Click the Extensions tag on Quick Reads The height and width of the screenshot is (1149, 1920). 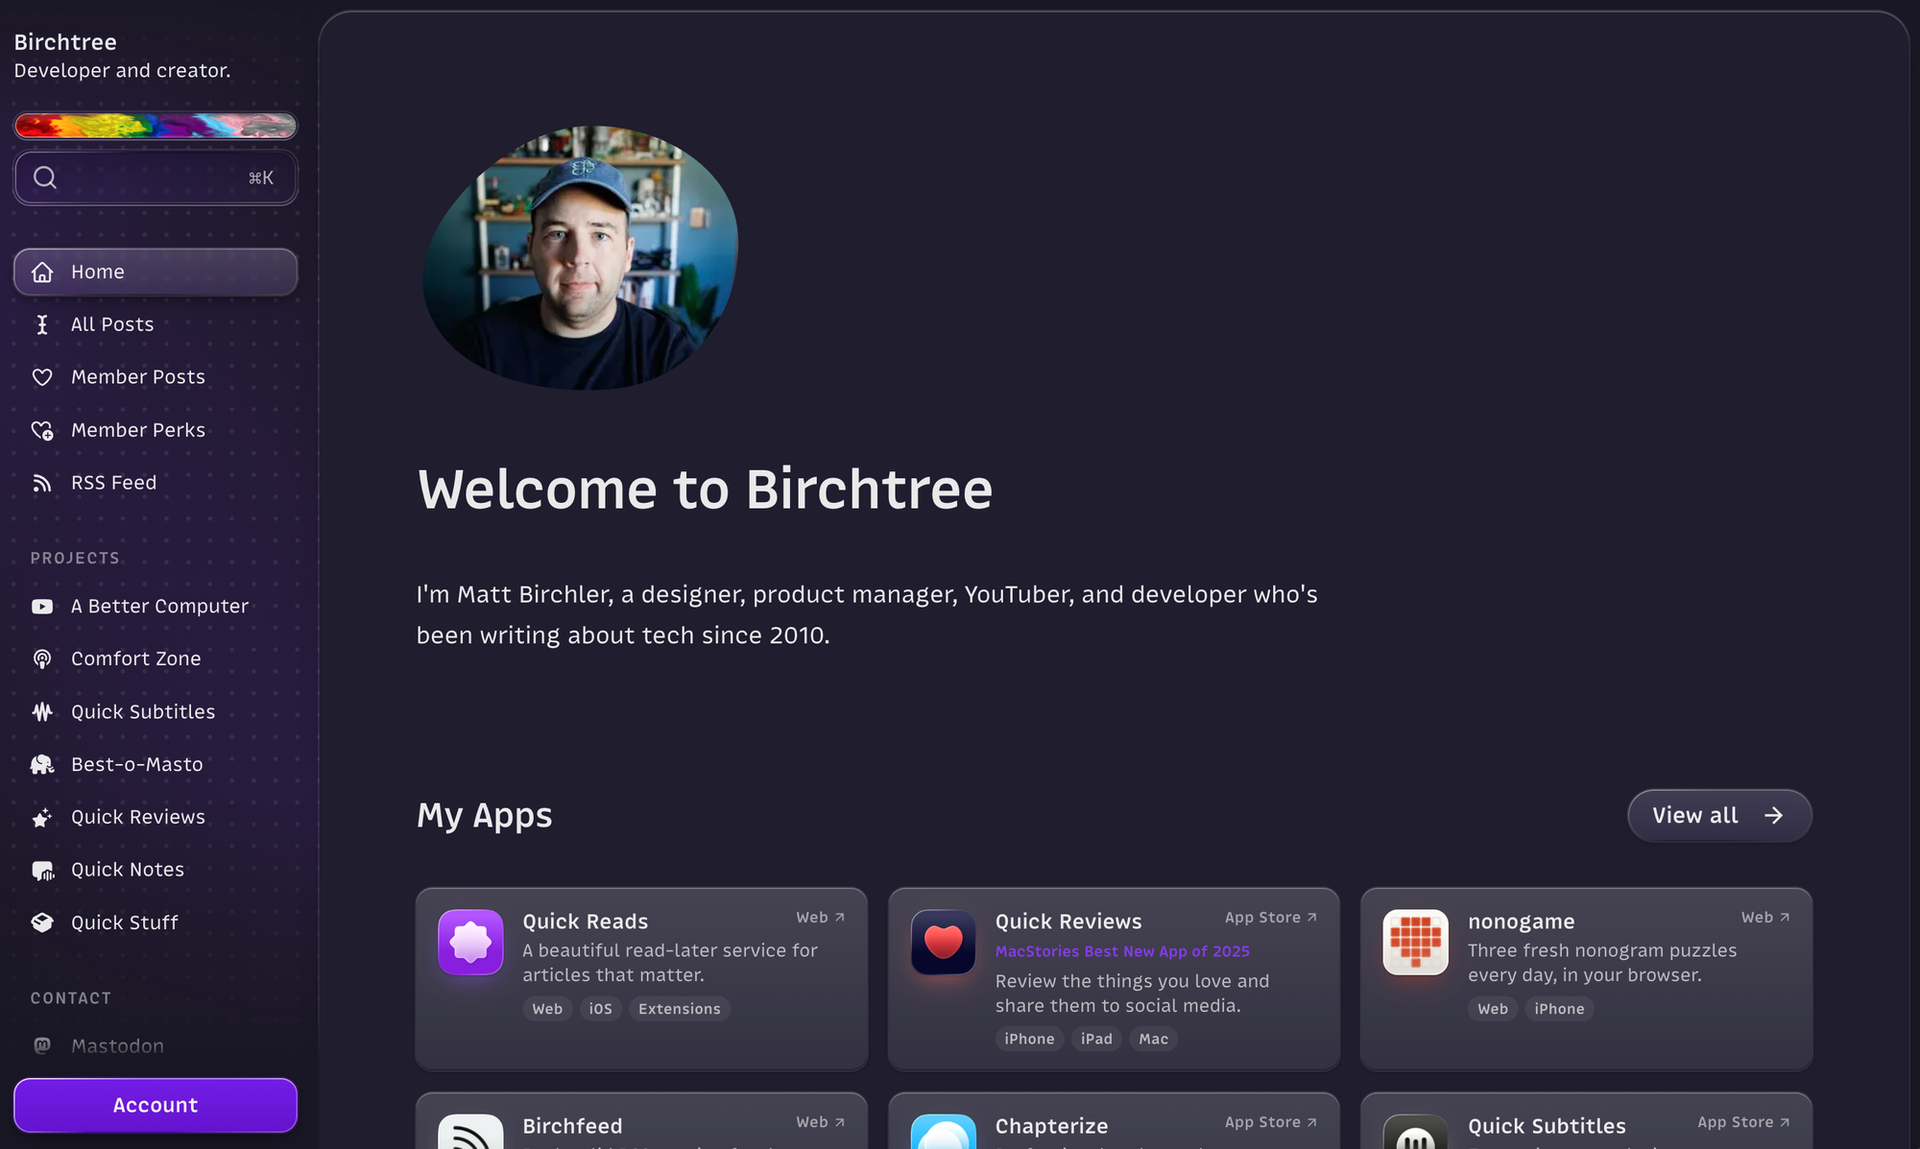coord(679,1009)
